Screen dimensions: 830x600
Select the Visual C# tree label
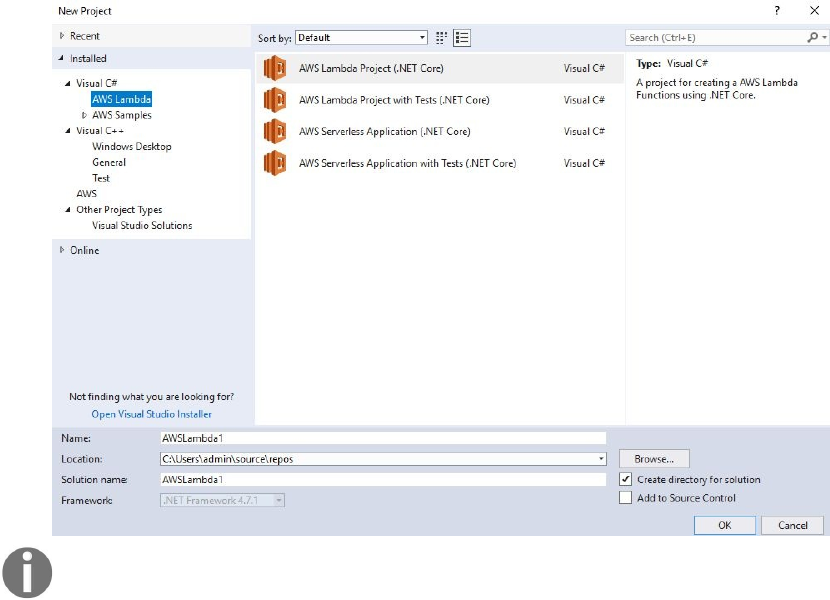pyautogui.click(x=96, y=83)
